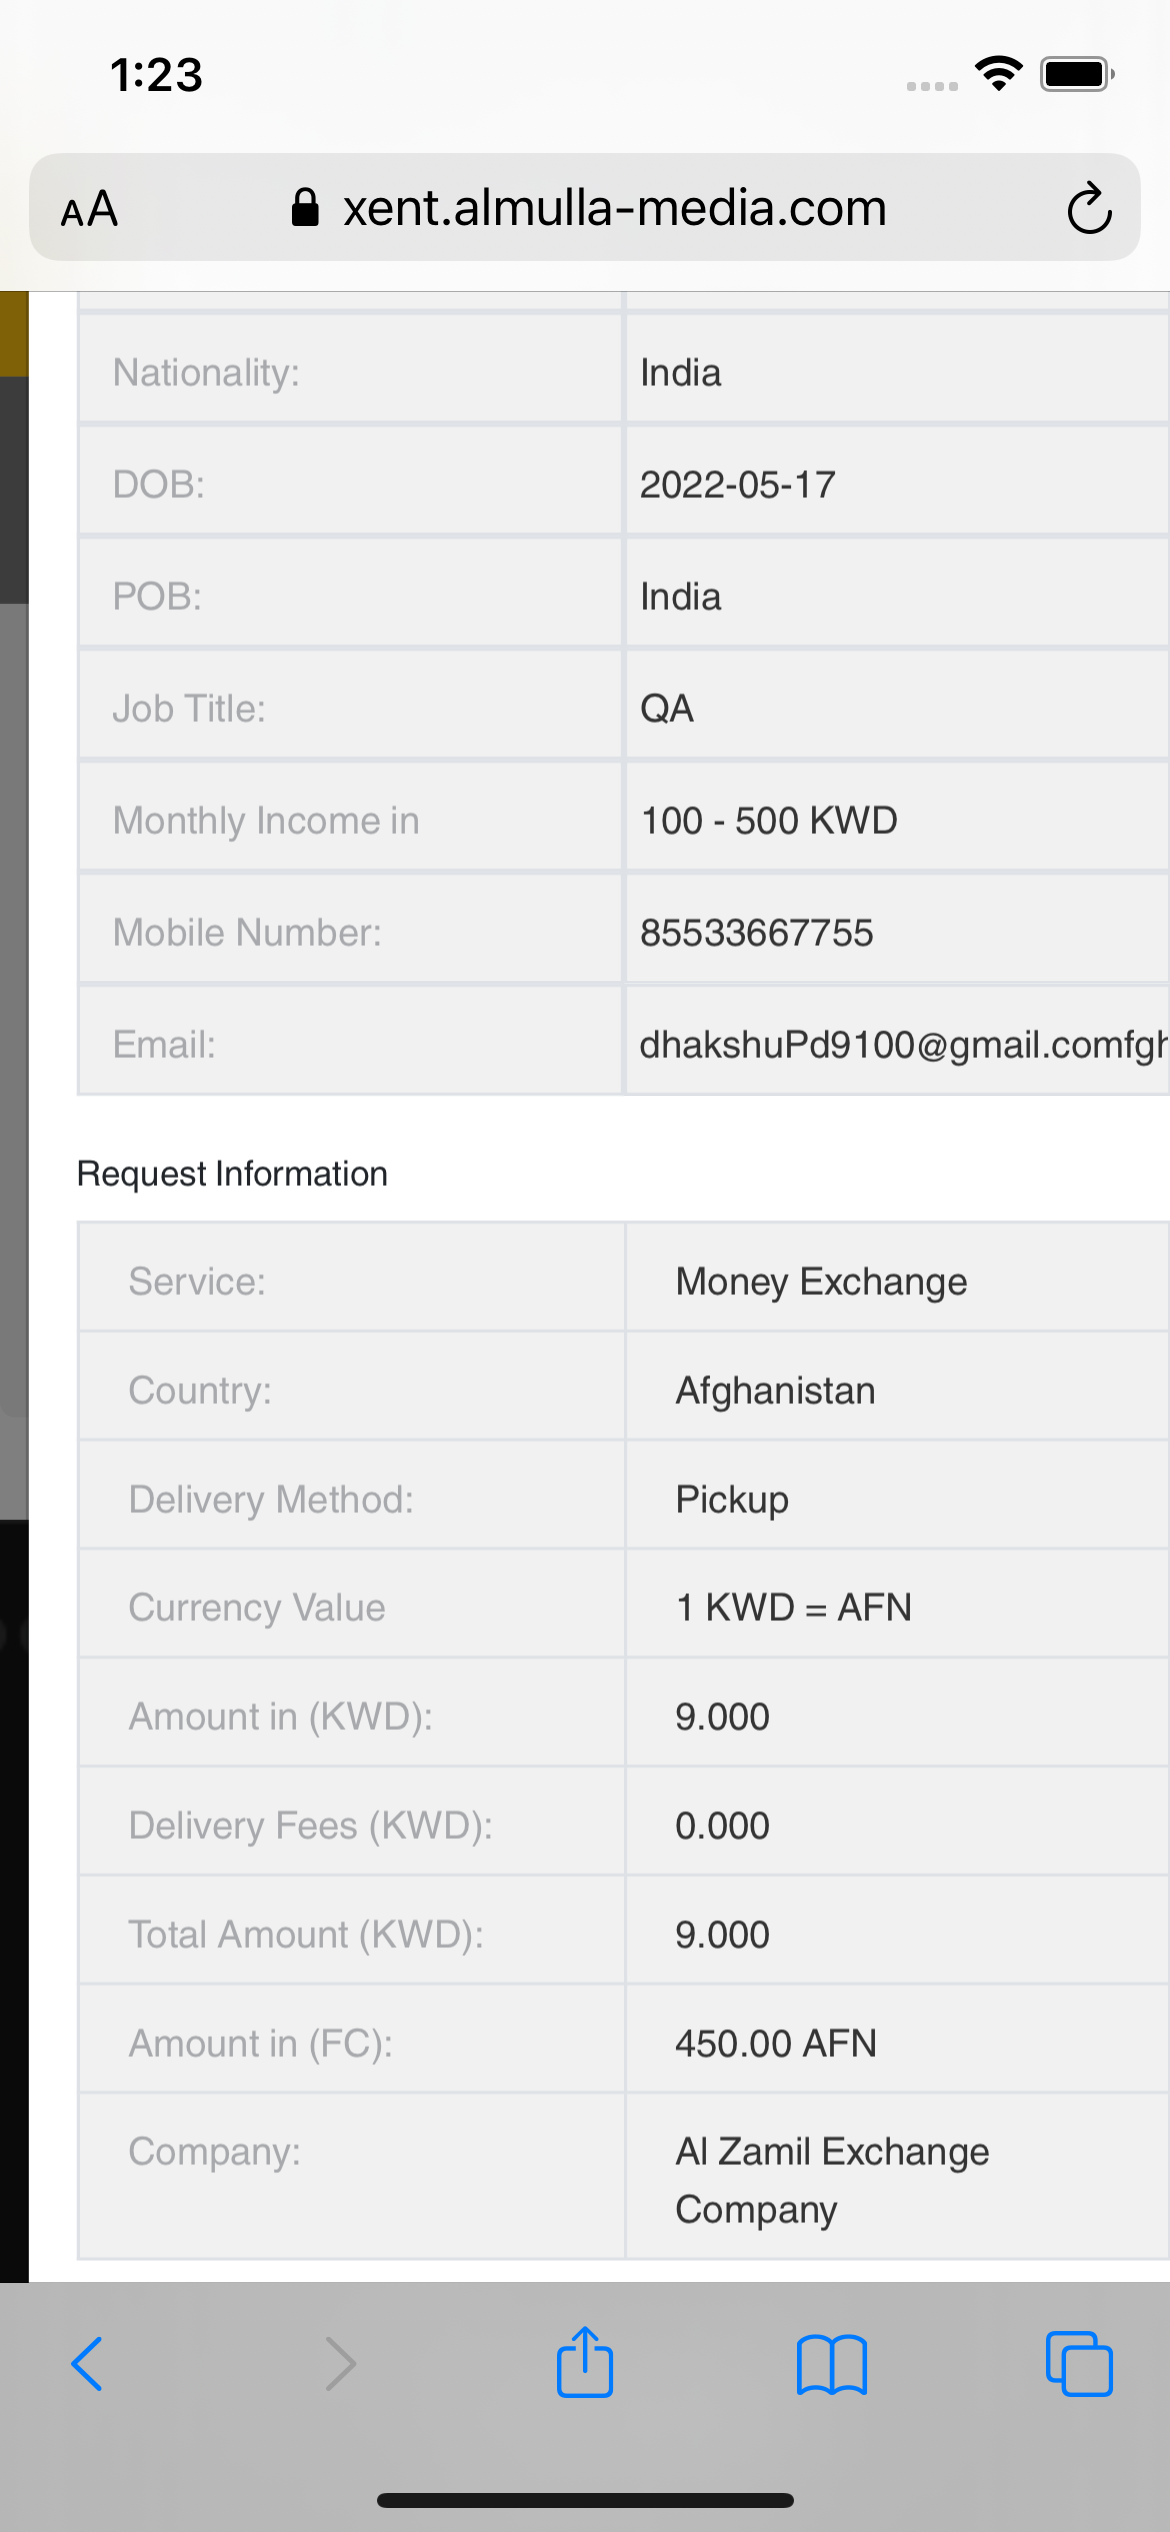
Task: Tap the padlock icon in address bar
Action: (x=305, y=208)
